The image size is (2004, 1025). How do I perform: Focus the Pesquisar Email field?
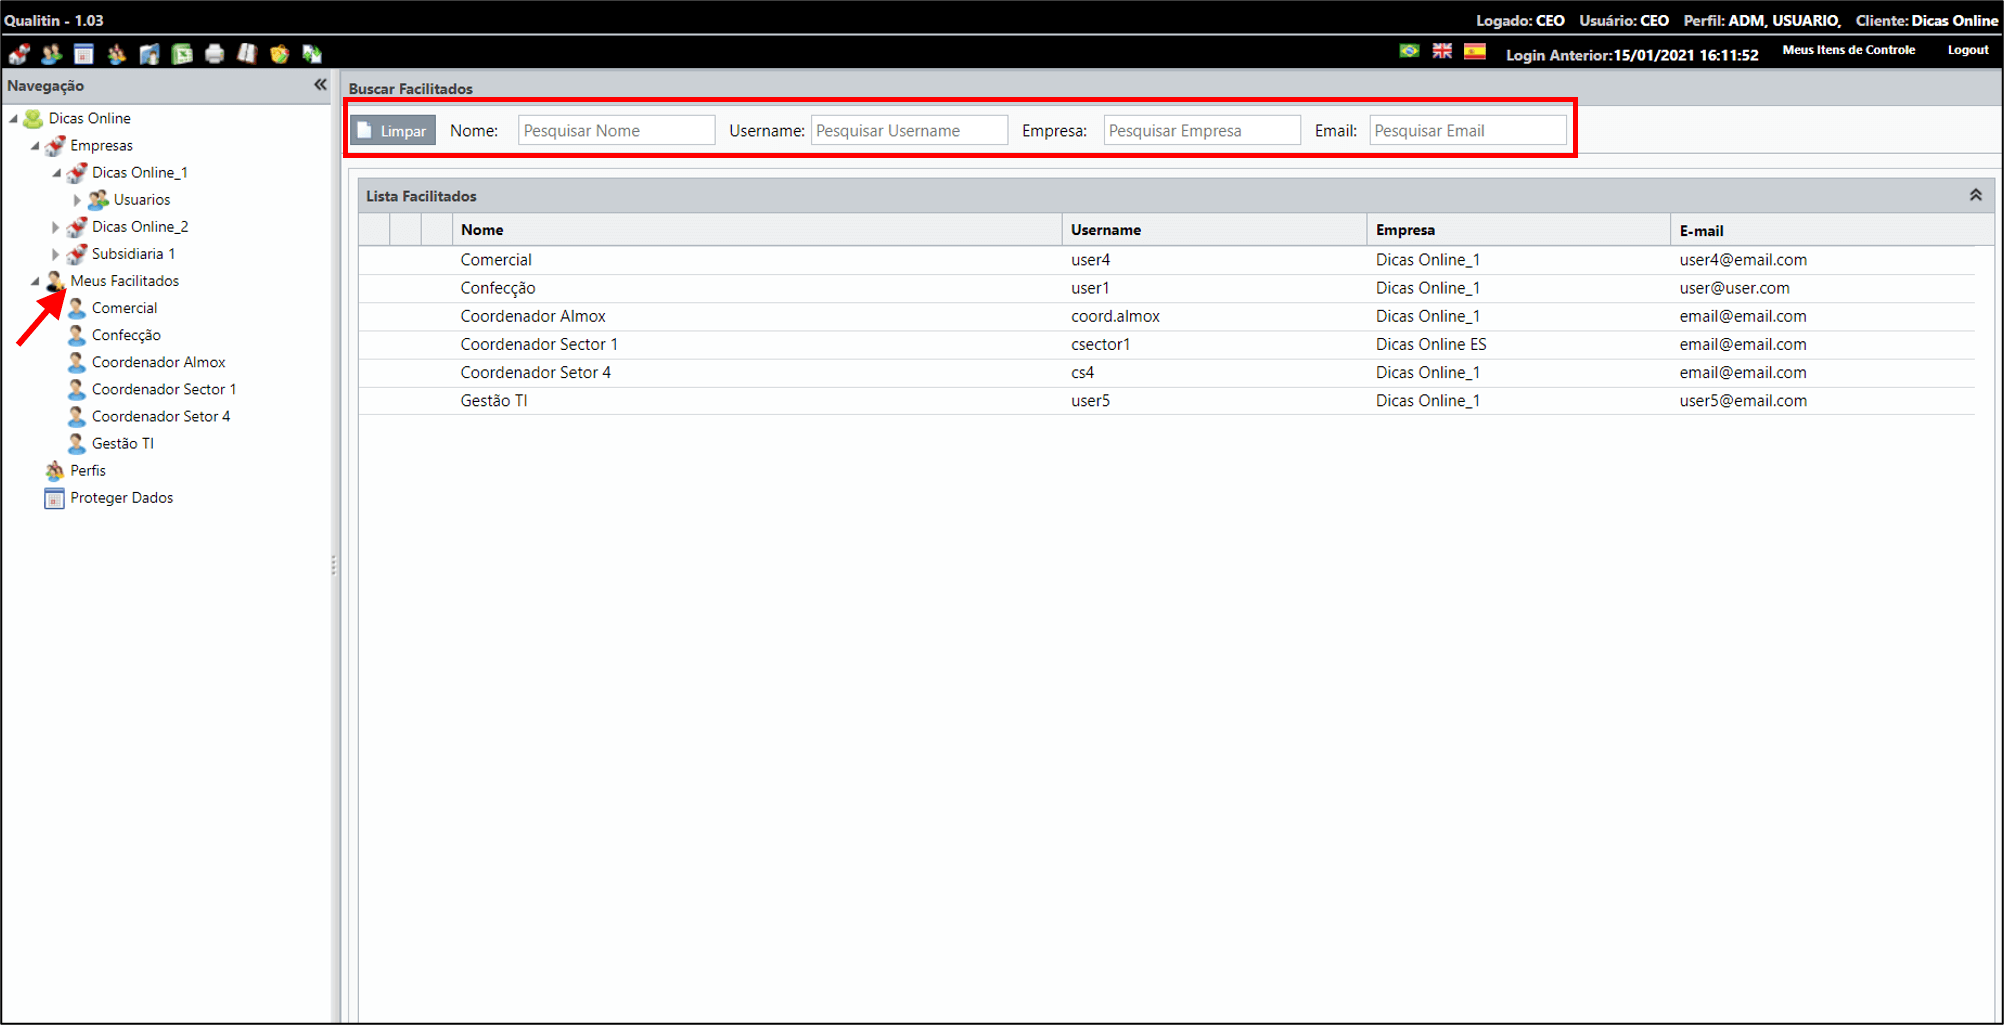[1468, 130]
